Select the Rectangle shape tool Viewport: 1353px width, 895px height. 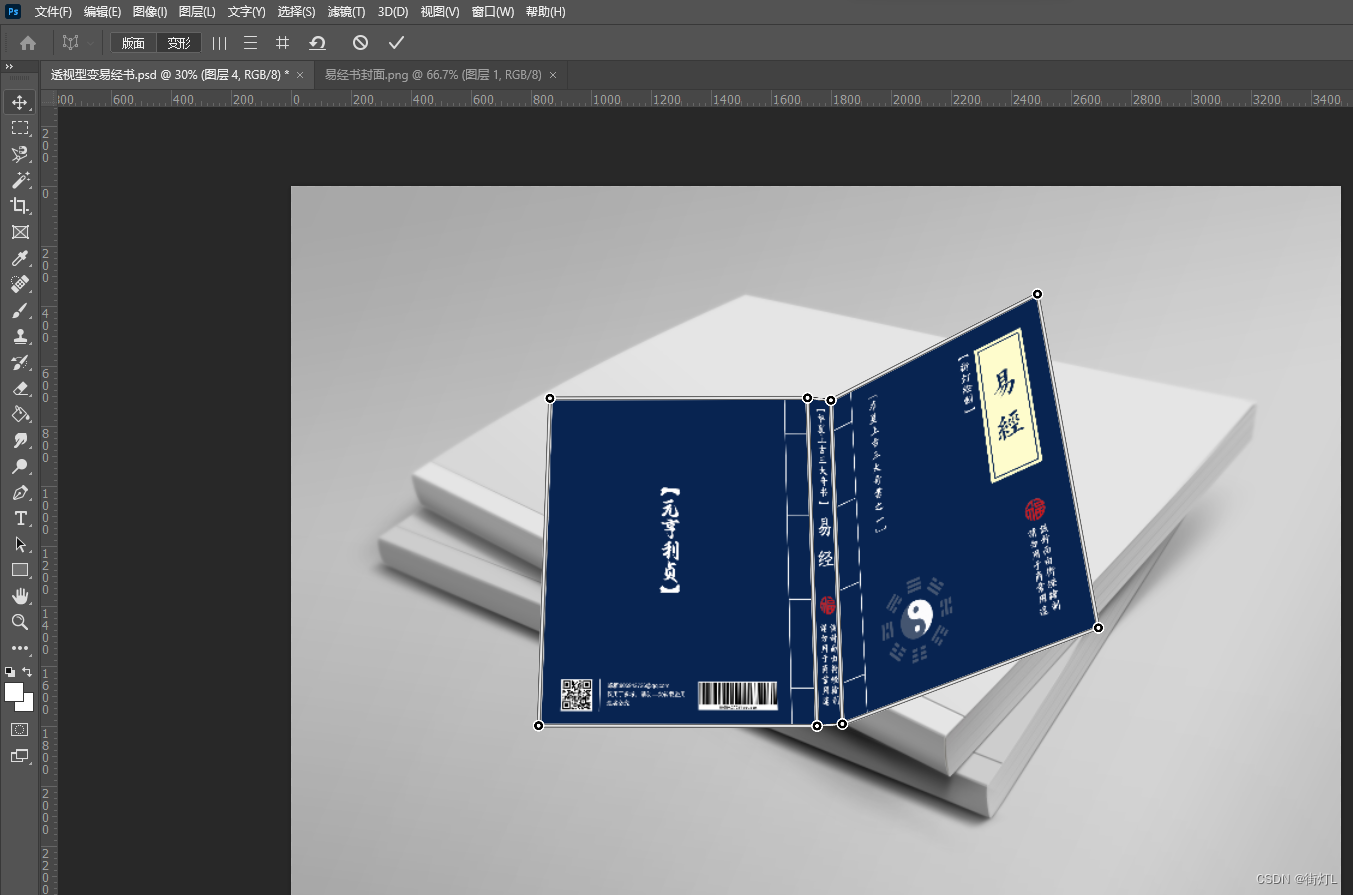coord(20,570)
